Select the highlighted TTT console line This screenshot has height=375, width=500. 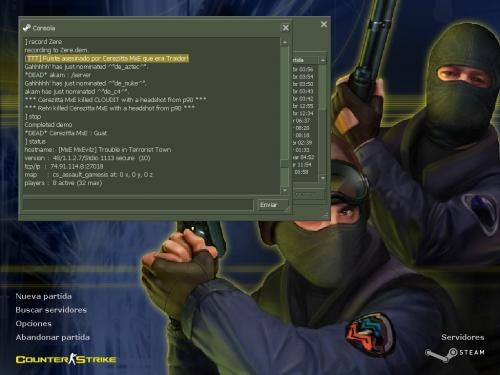[x=107, y=59]
